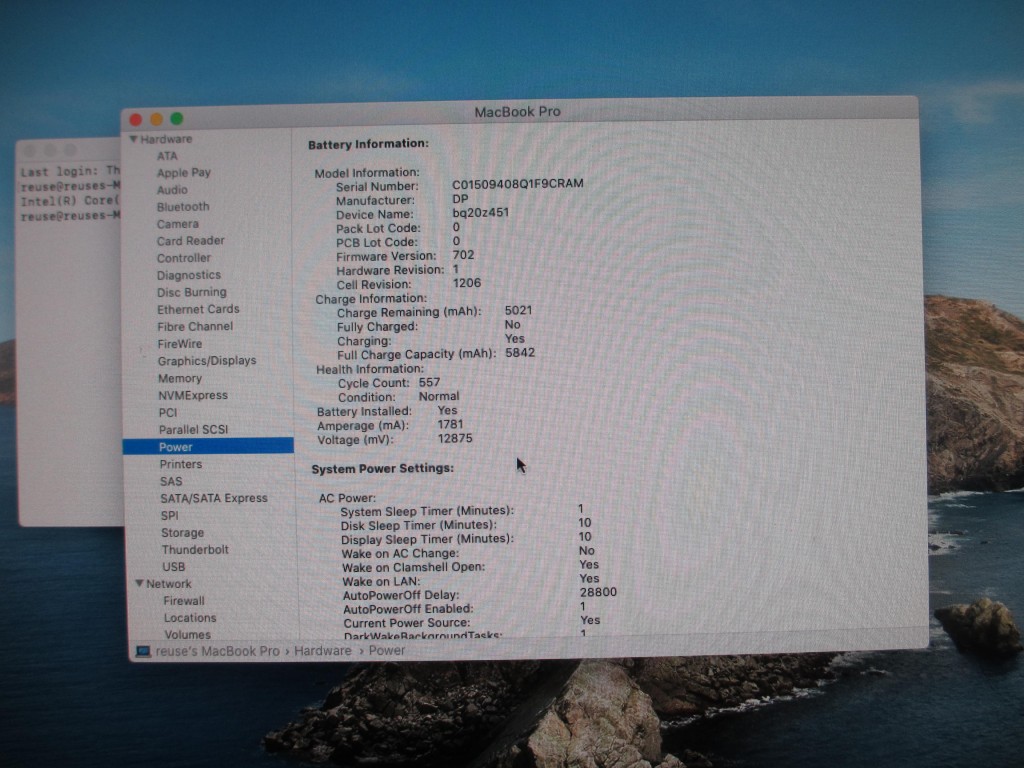1024x768 pixels.
Task: Click the voltage value 12875
Action: point(455,438)
